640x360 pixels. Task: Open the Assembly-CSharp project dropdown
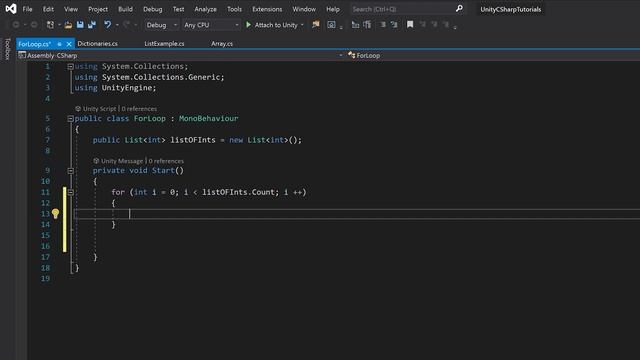point(180,55)
